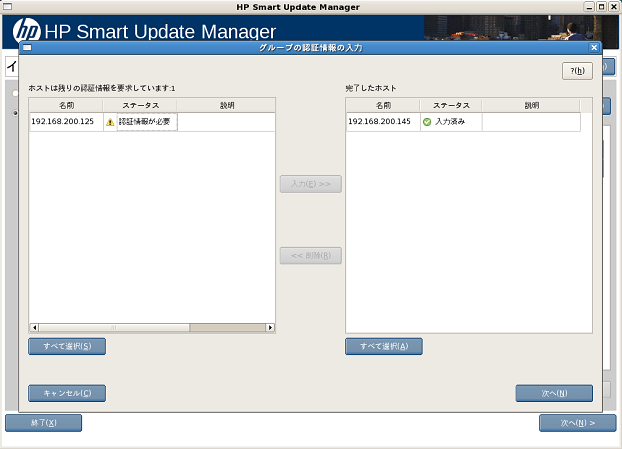Viewport: 622px width, 449px height.
Task: Click the HP logo in the header
Action: (x=25, y=29)
